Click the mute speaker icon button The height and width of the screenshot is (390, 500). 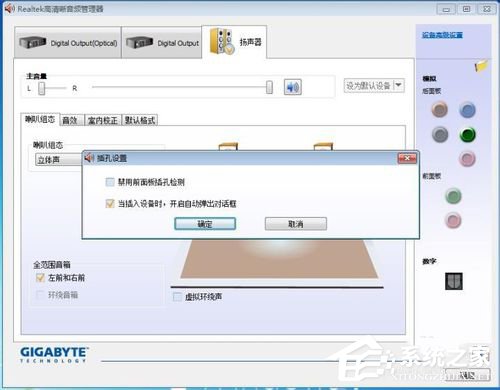pos(293,87)
